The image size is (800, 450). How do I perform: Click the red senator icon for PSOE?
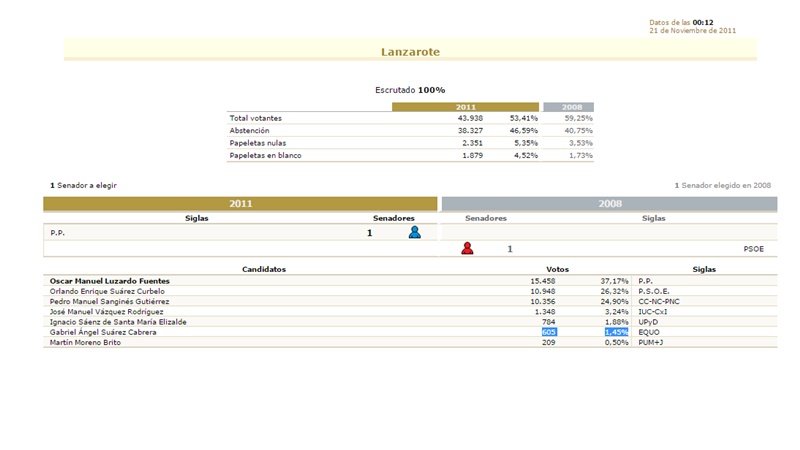[x=467, y=248]
